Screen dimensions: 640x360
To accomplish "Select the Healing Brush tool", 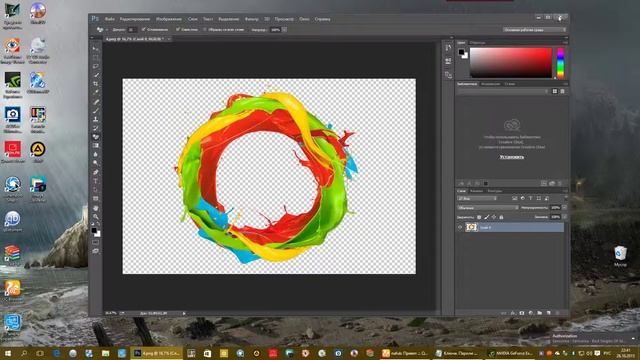I will coord(96,102).
